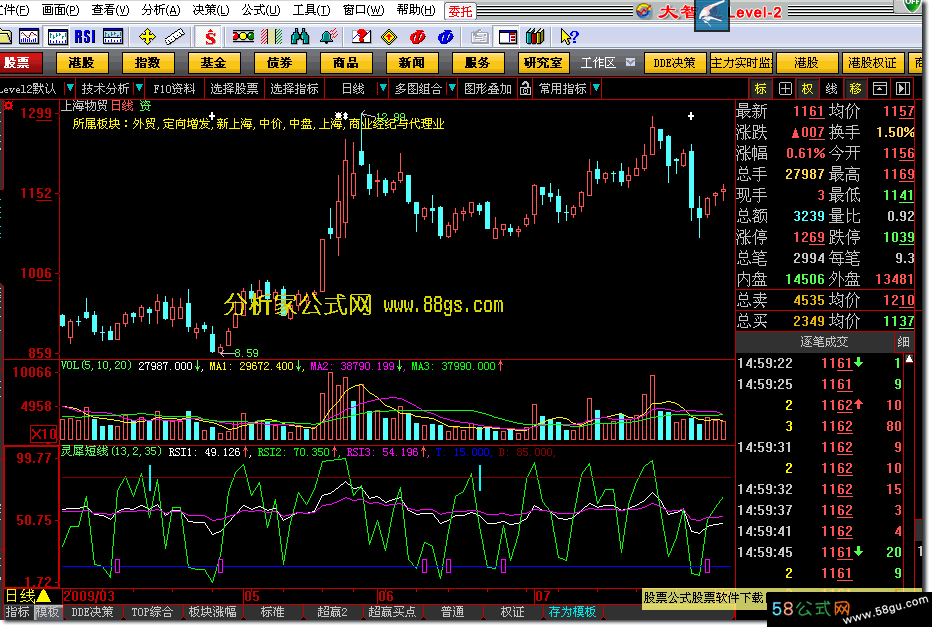Toggle the 线 button
The image size is (932, 627).
tap(831, 89)
